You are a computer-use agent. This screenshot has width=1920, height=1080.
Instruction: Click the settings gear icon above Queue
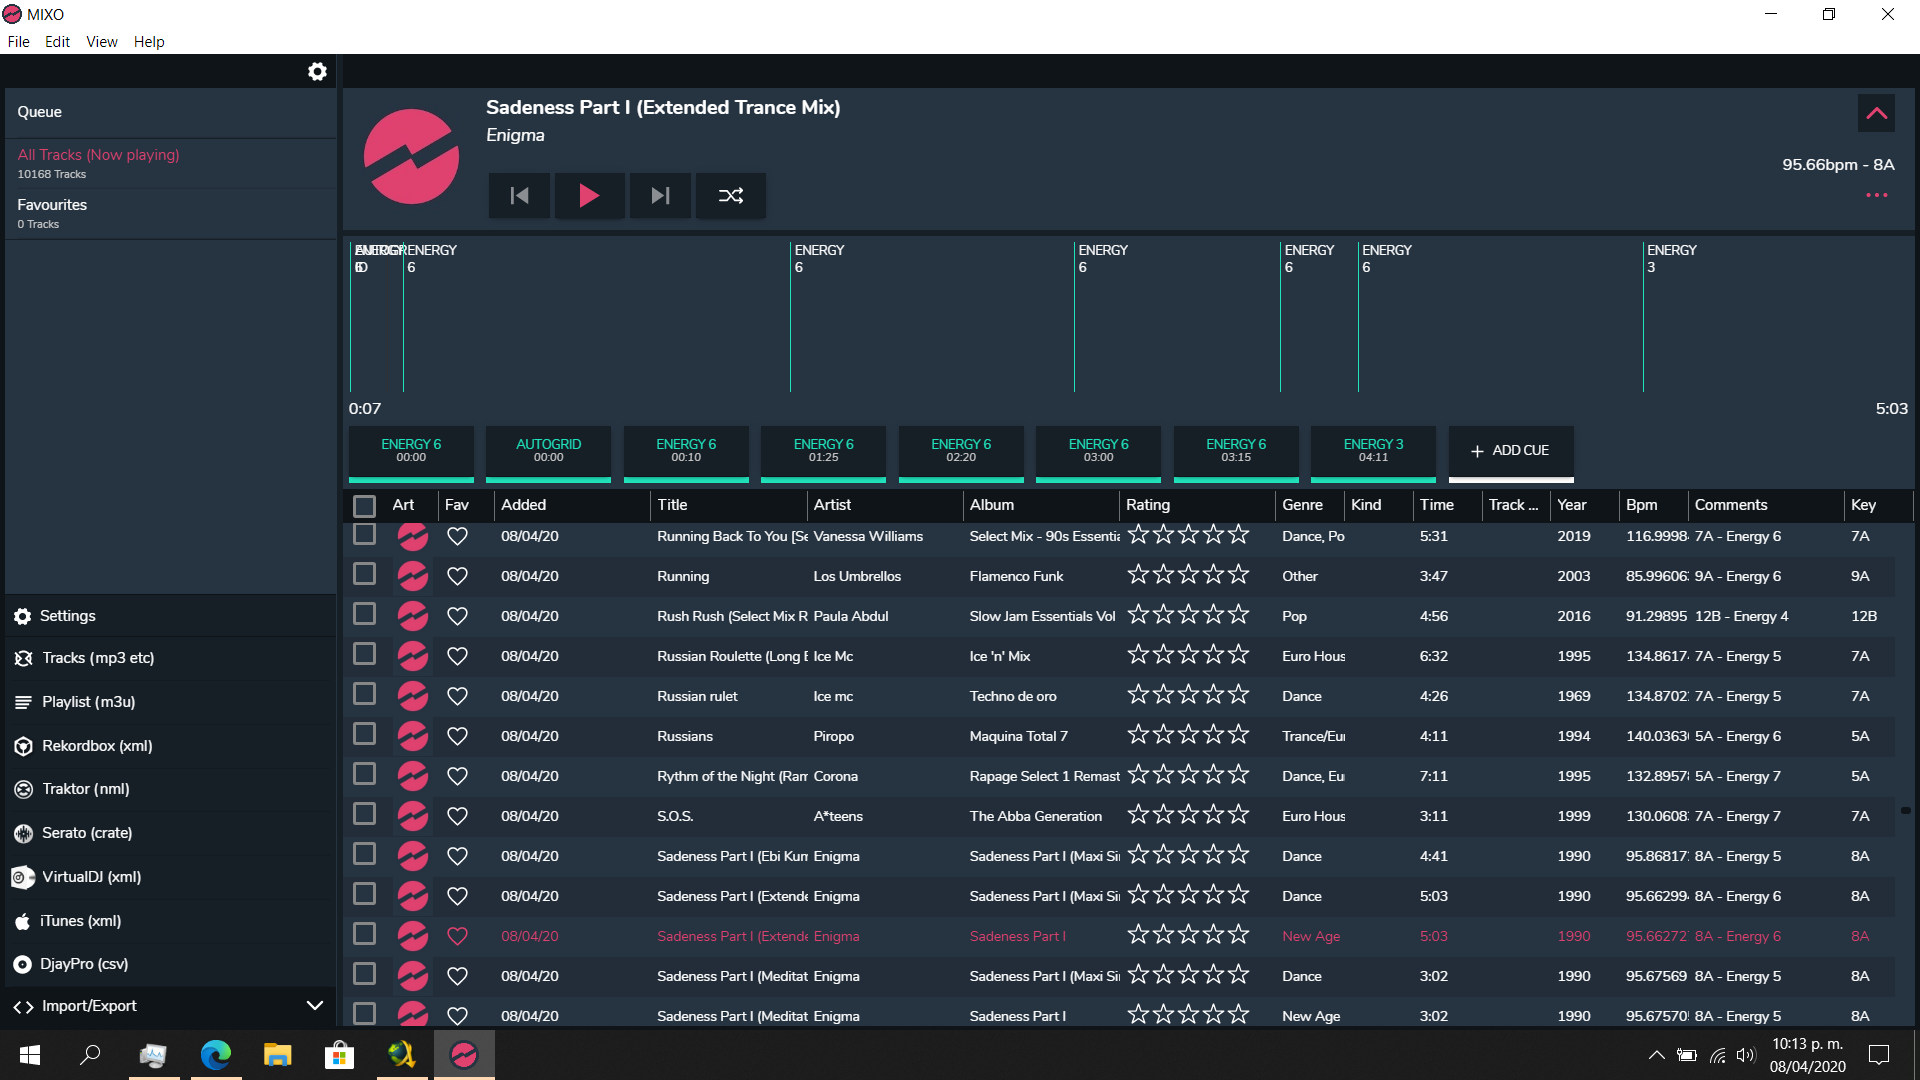click(317, 72)
